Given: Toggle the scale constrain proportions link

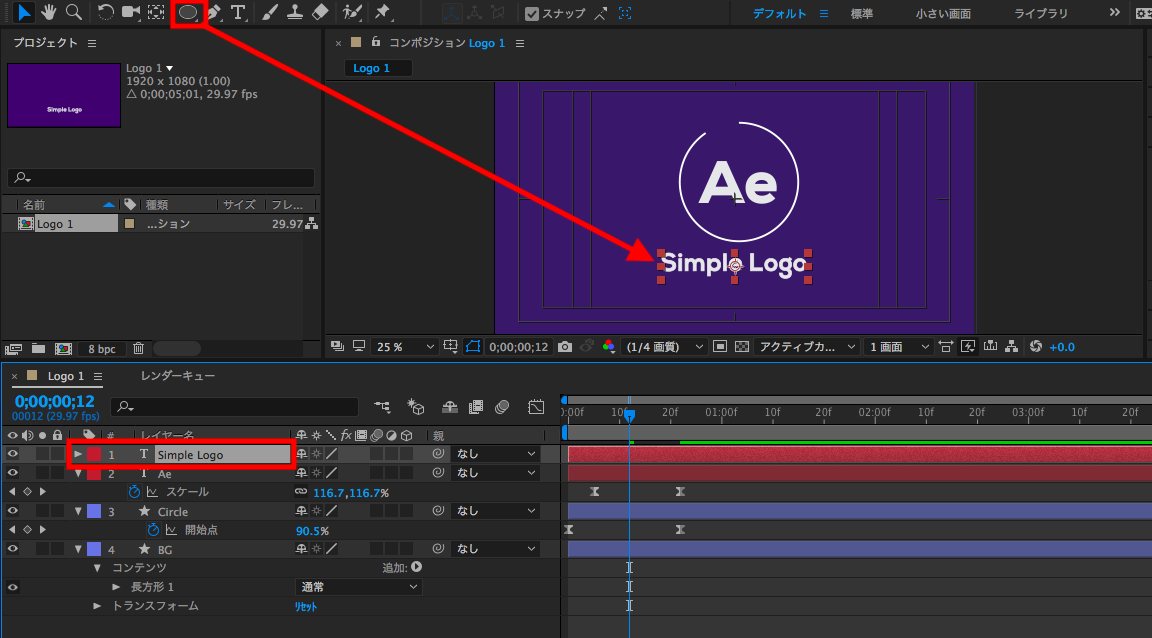Looking at the screenshot, I should (x=301, y=492).
